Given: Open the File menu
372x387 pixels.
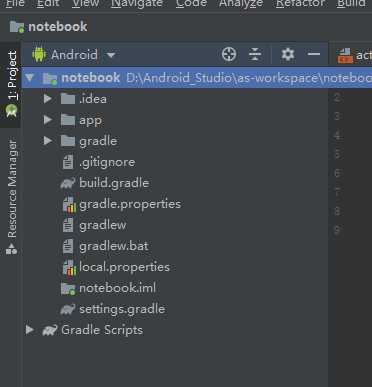Looking at the screenshot, I should tap(15, 3).
